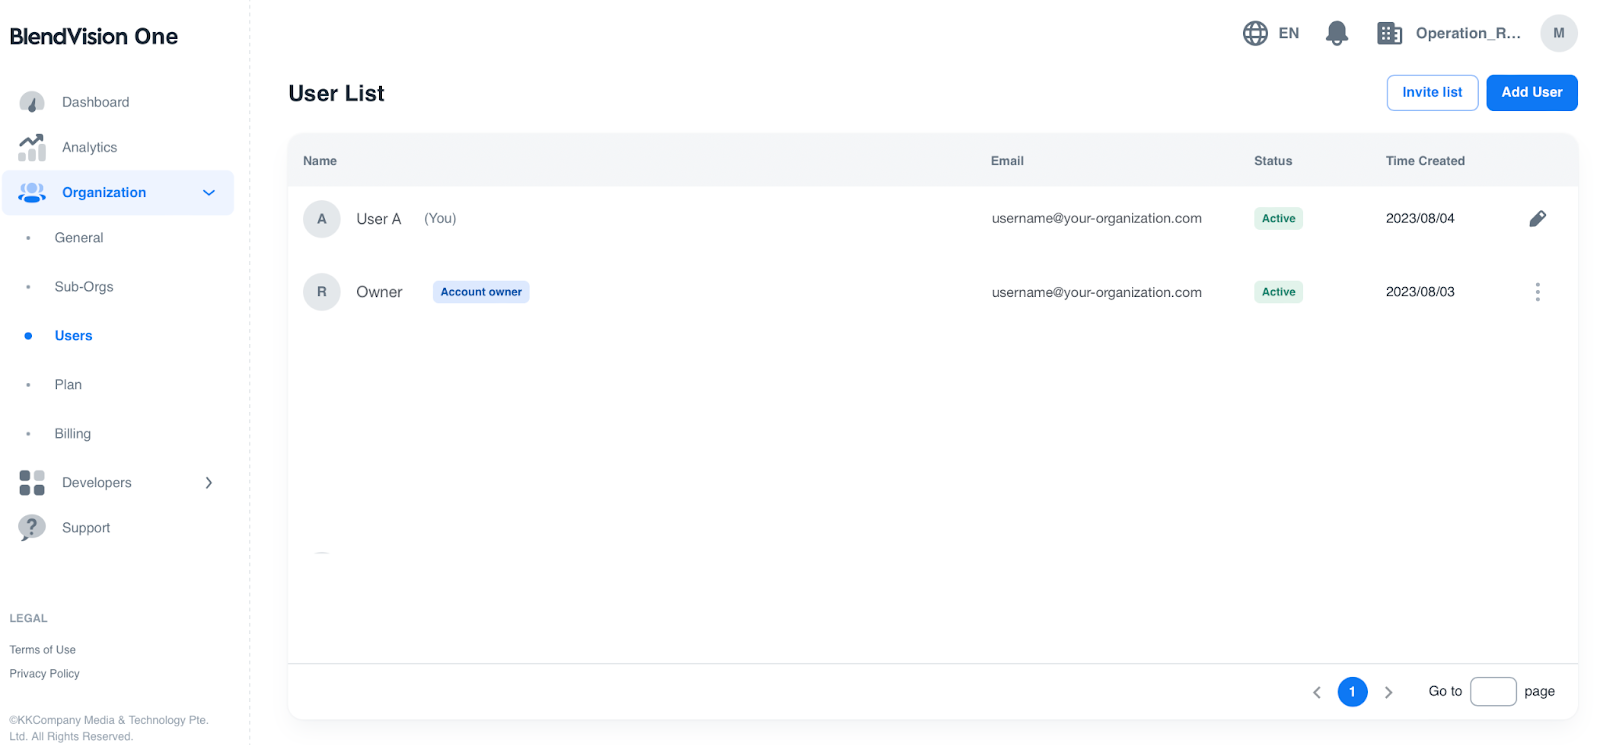Click the Support question mark icon
The height and width of the screenshot is (745, 1600).
pyautogui.click(x=32, y=527)
